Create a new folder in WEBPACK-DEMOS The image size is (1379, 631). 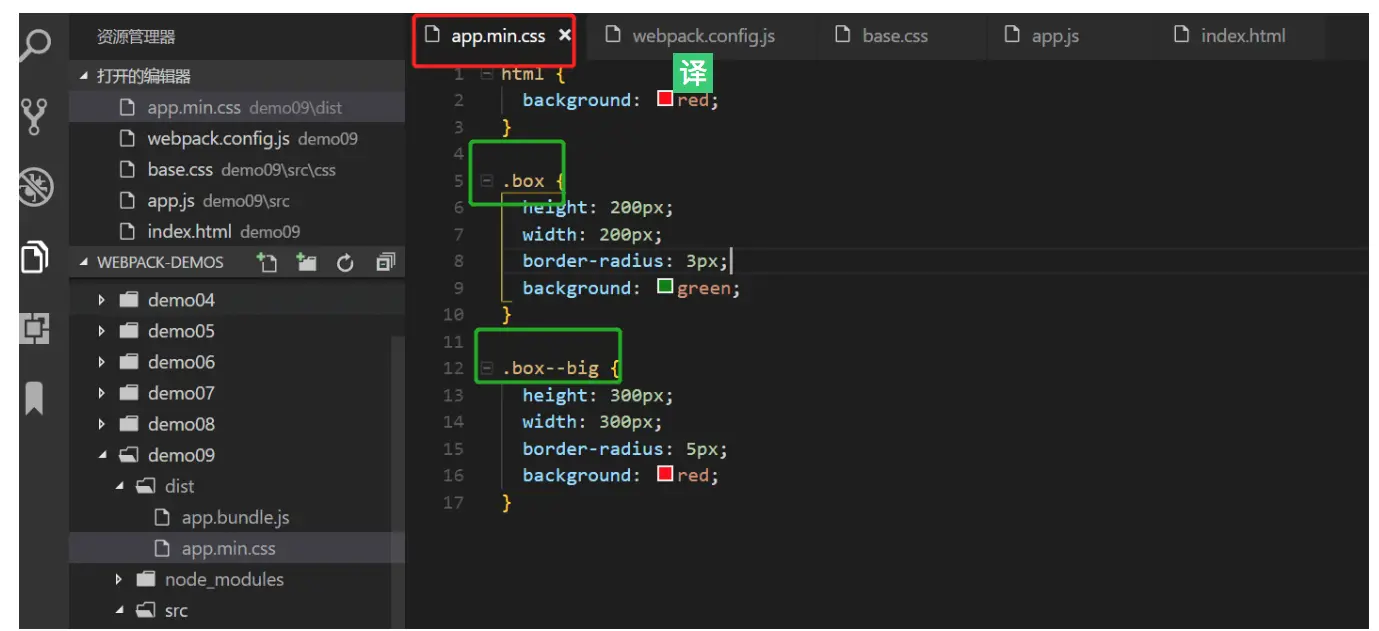click(306, 262)
